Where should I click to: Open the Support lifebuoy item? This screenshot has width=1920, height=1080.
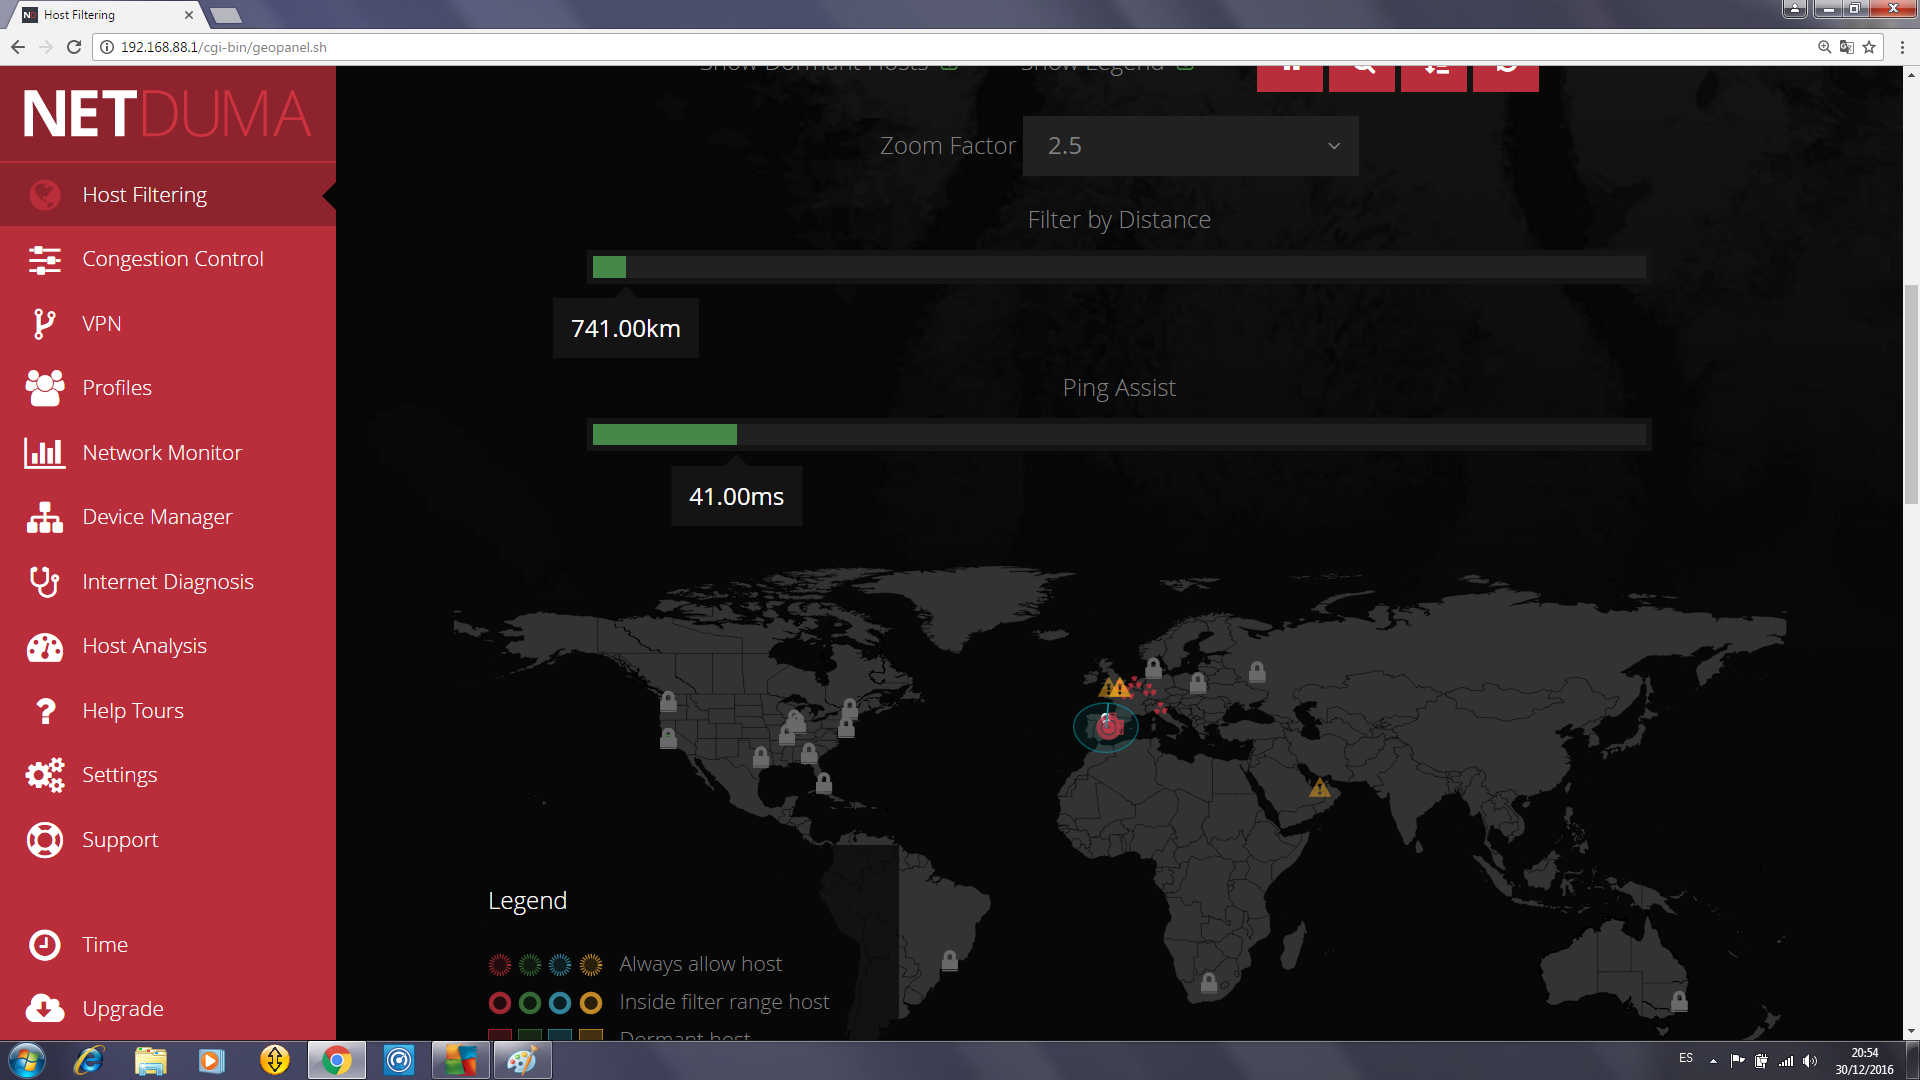point(120,840)
